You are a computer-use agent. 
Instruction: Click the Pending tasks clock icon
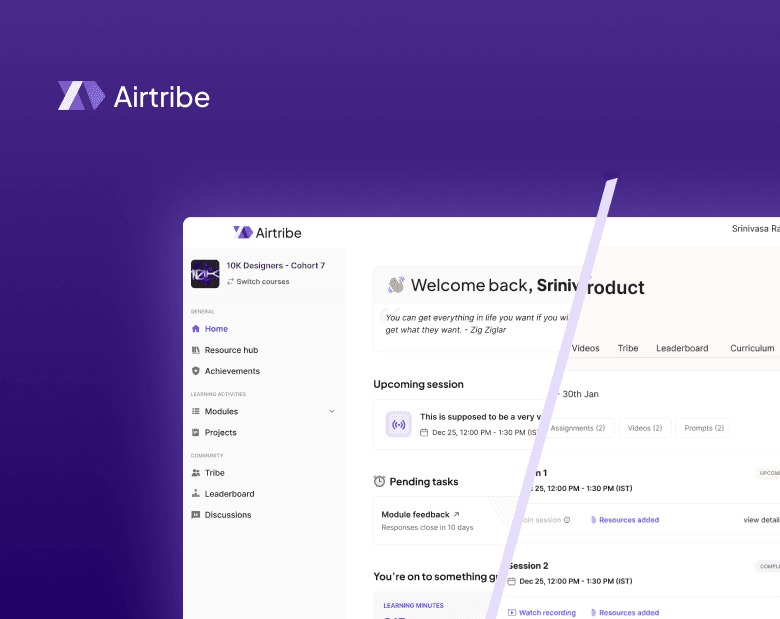(379, 481)
